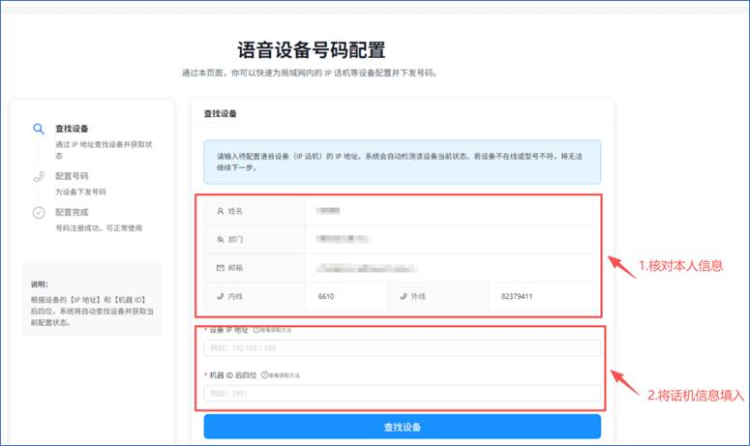Click the external line number 82379411
The height and width of the screenshot is (446, 750).
click(517, 297)
